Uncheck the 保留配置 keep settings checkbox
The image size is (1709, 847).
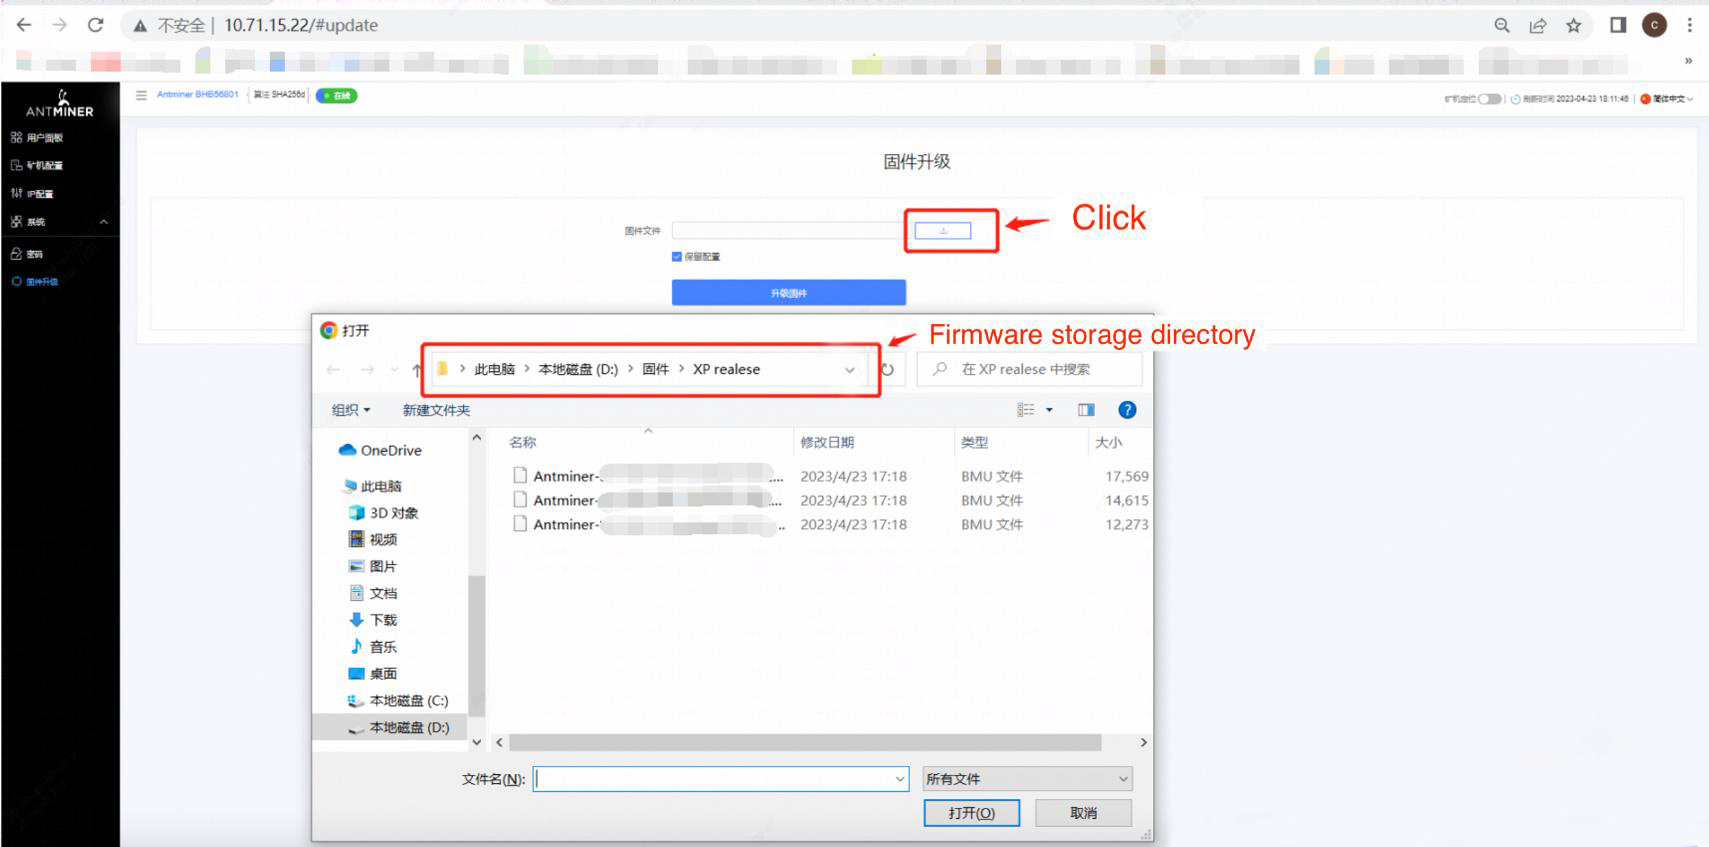coord(677,257)
